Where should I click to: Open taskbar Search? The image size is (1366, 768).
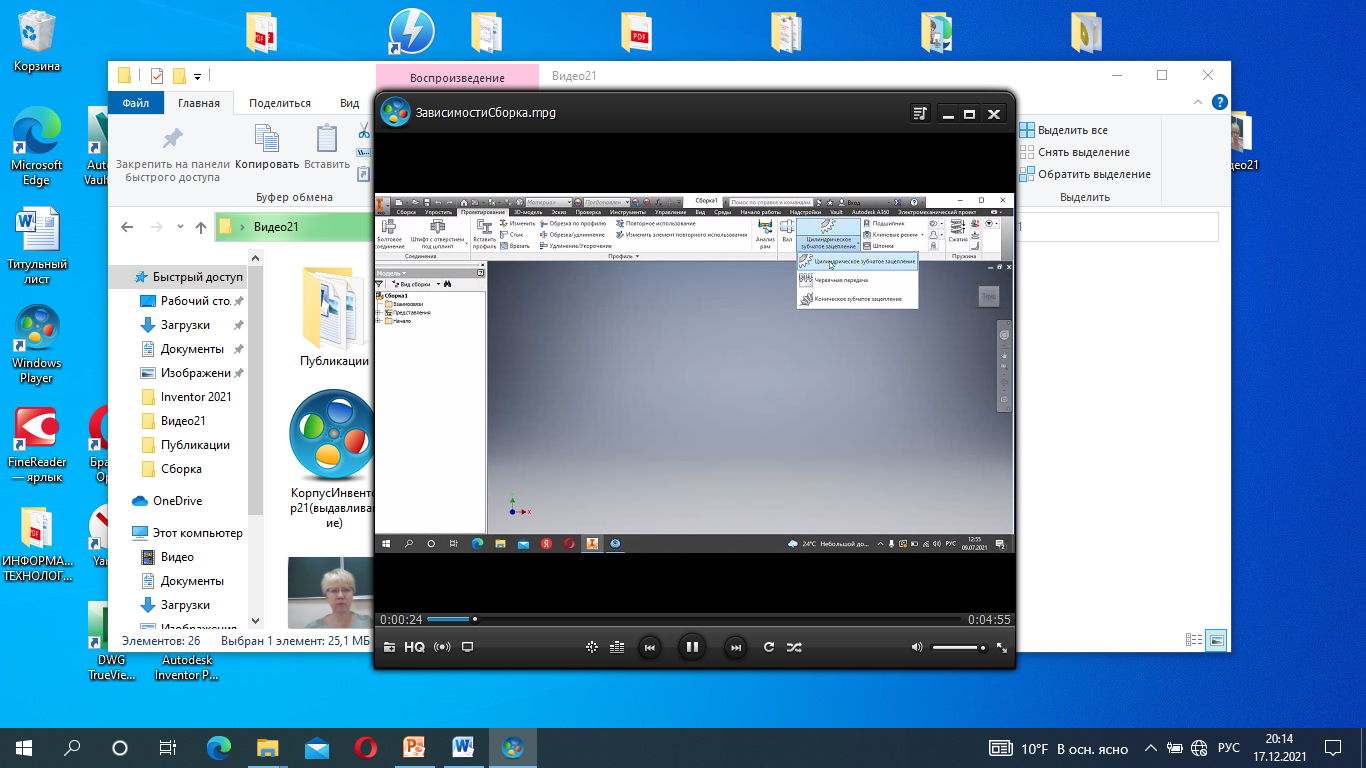72,747
